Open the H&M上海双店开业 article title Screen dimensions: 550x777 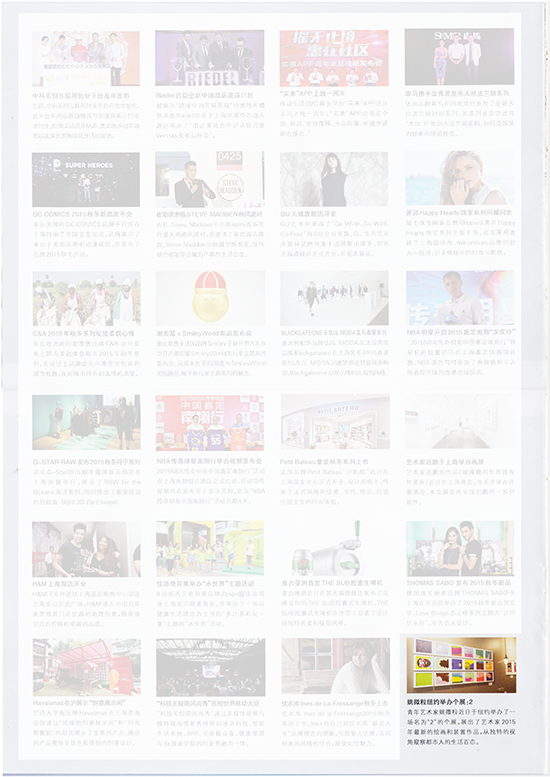[x=59, y=584]
